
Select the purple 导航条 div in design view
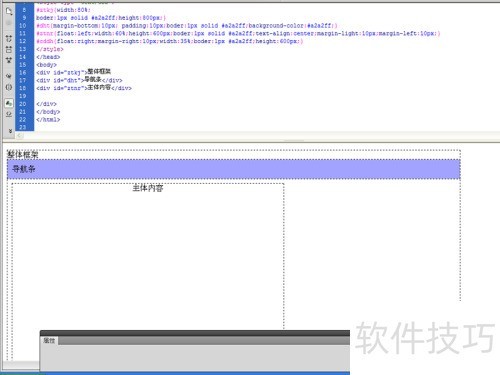(234, 169)
